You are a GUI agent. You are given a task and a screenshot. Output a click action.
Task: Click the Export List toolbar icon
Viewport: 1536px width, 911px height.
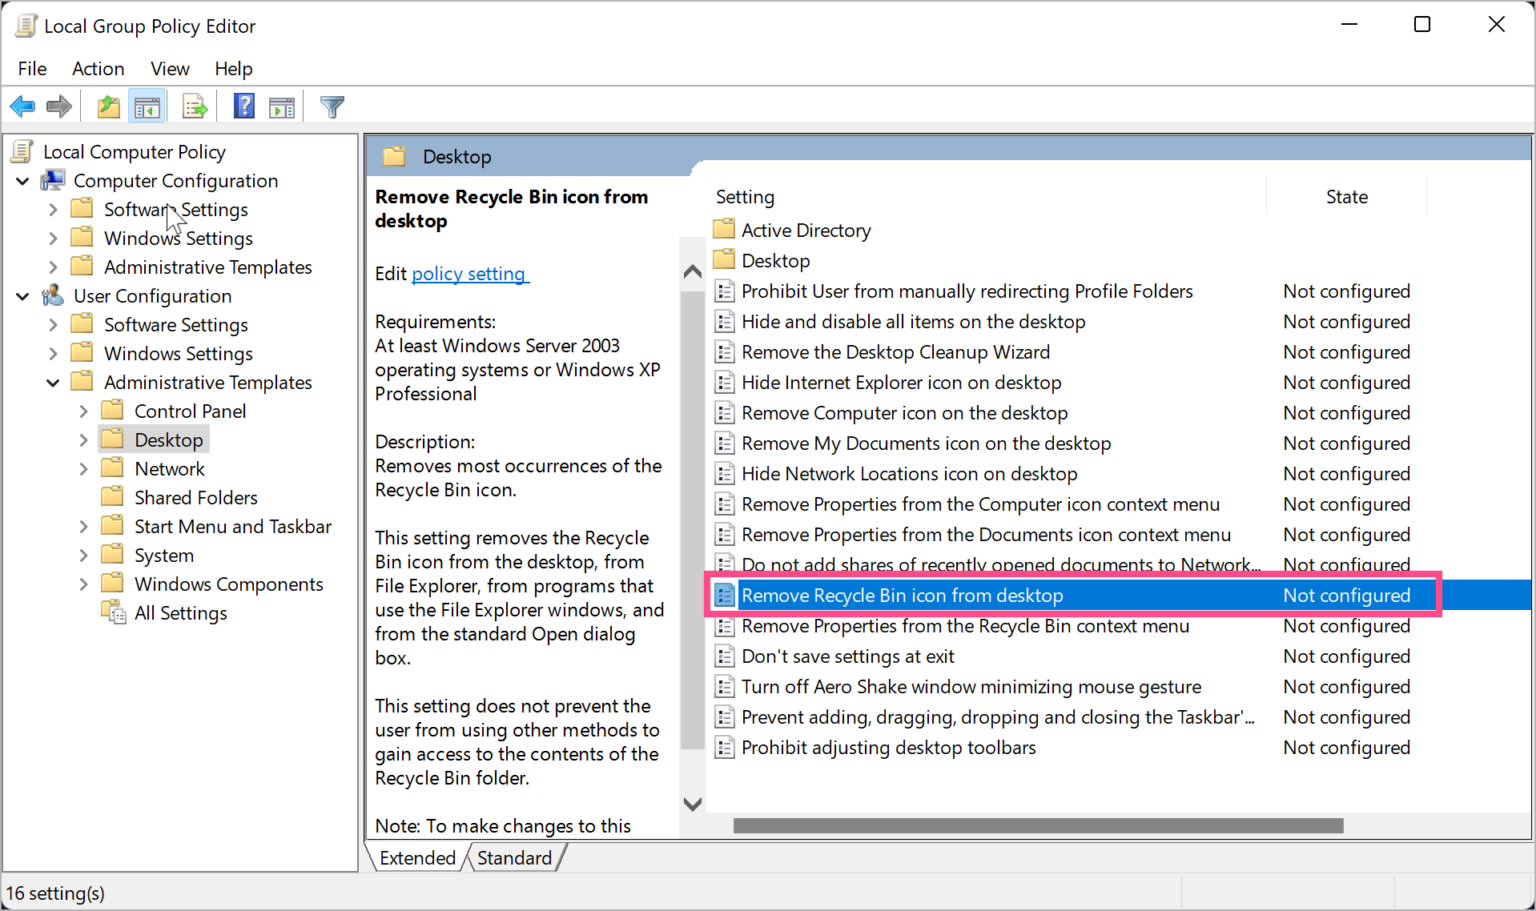tap(195, 106)
